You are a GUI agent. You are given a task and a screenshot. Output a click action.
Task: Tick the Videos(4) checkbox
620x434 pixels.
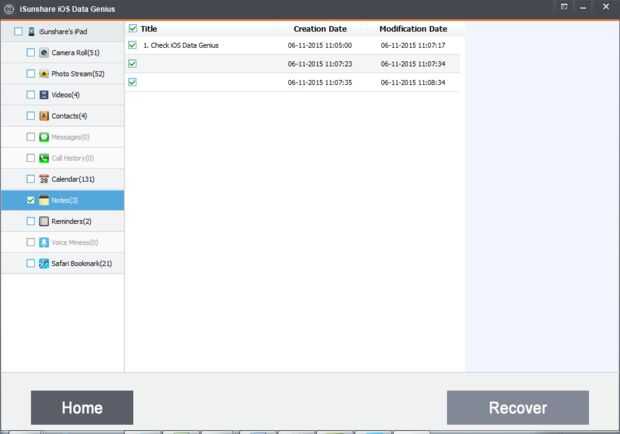30,95
